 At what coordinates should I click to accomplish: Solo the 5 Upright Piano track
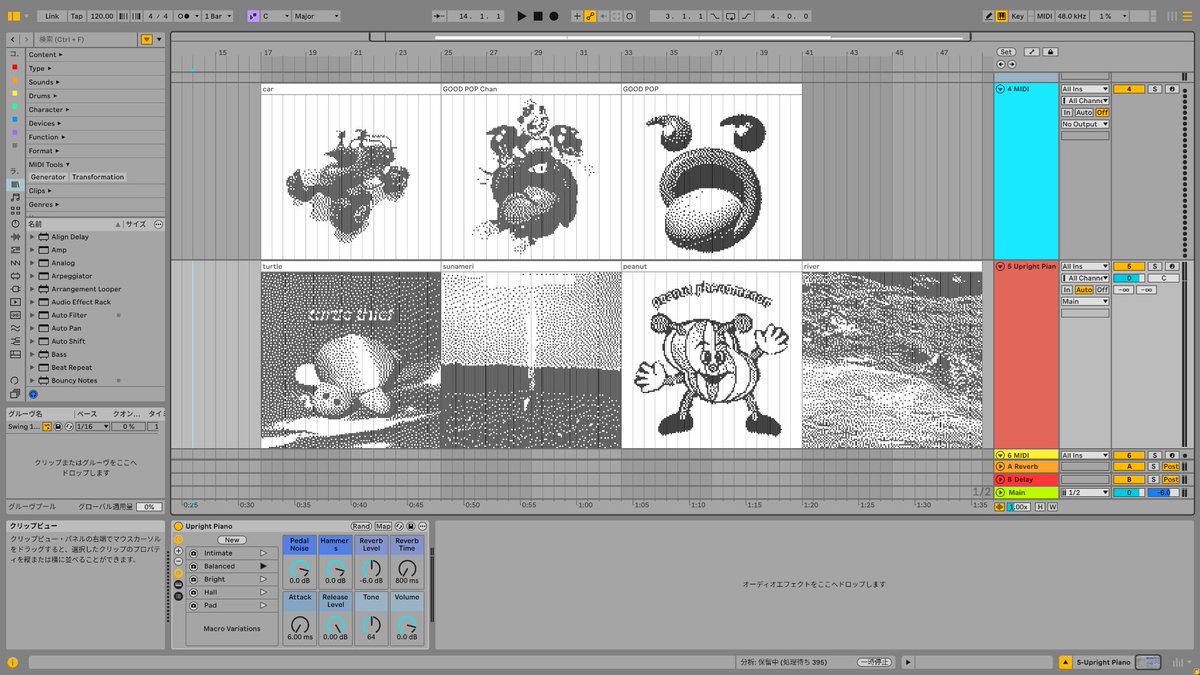(1155, 266)
